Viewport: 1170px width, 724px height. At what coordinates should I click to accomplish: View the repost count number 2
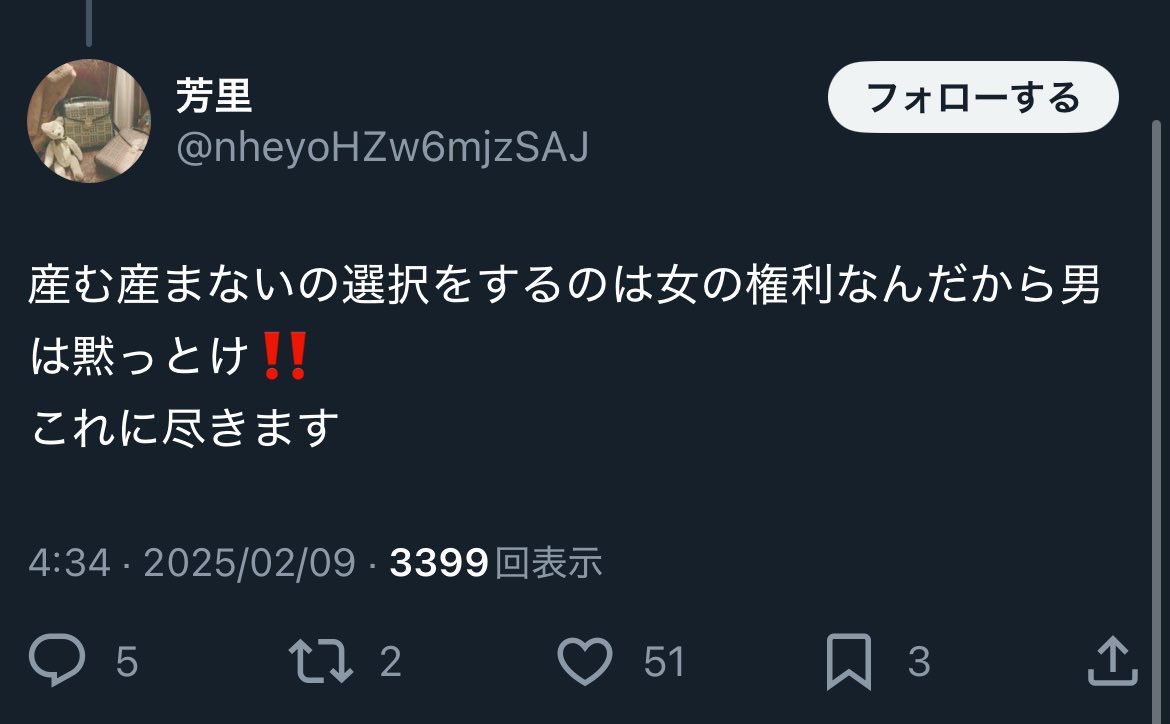[390, 661]
